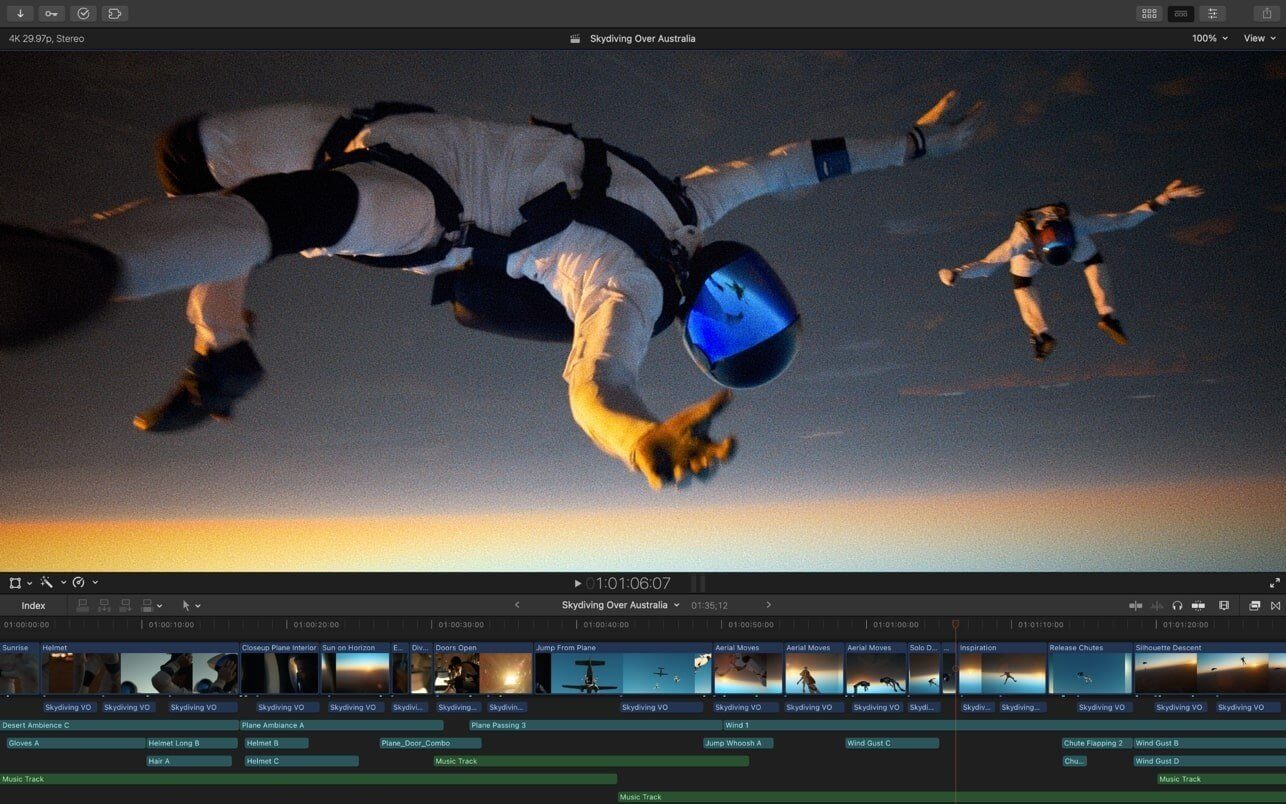Open the keyword editor key icon
The image size is (1286, 804).
[x=51, y=13]
